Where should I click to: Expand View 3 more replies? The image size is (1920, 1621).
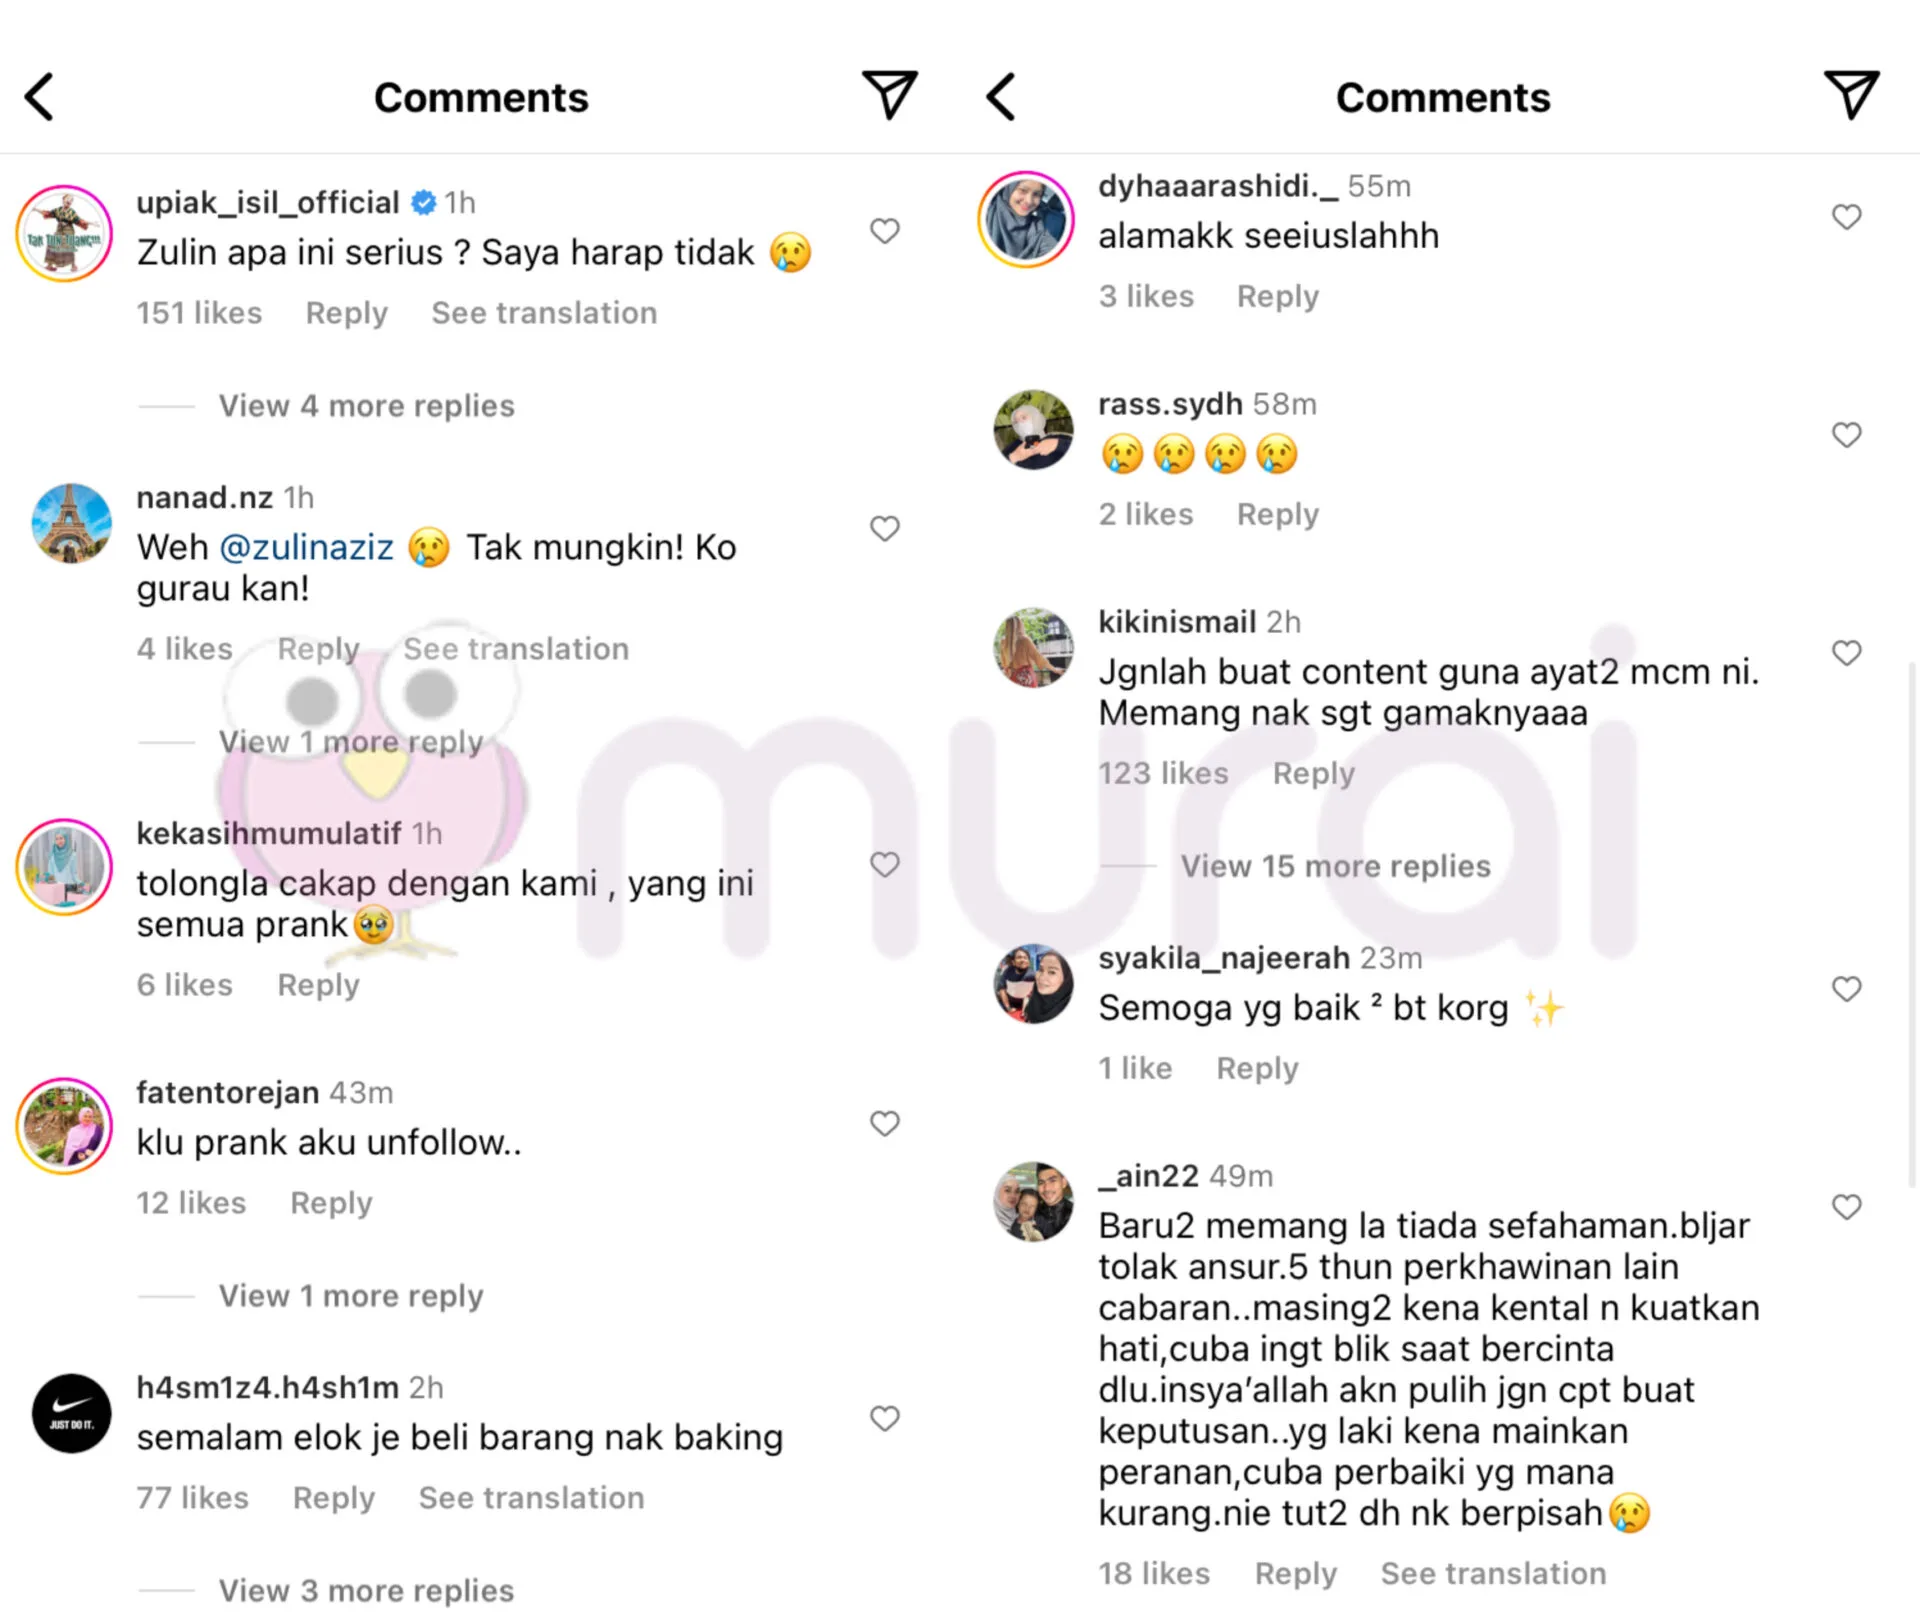tap(366, 1590)
